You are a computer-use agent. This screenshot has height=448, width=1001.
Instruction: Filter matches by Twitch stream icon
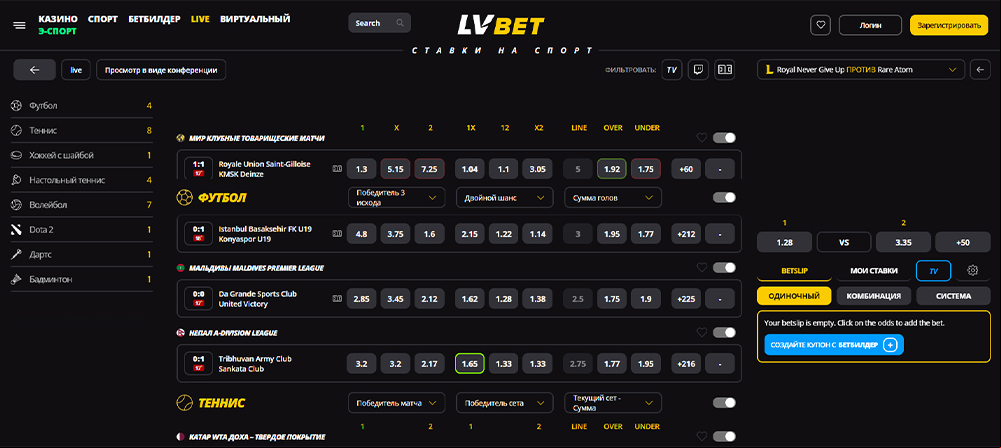click(x=698, y=70)
